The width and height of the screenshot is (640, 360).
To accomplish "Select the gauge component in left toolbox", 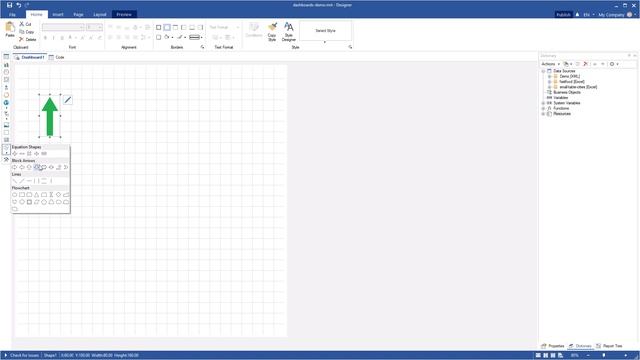I will tap(6, 72).
